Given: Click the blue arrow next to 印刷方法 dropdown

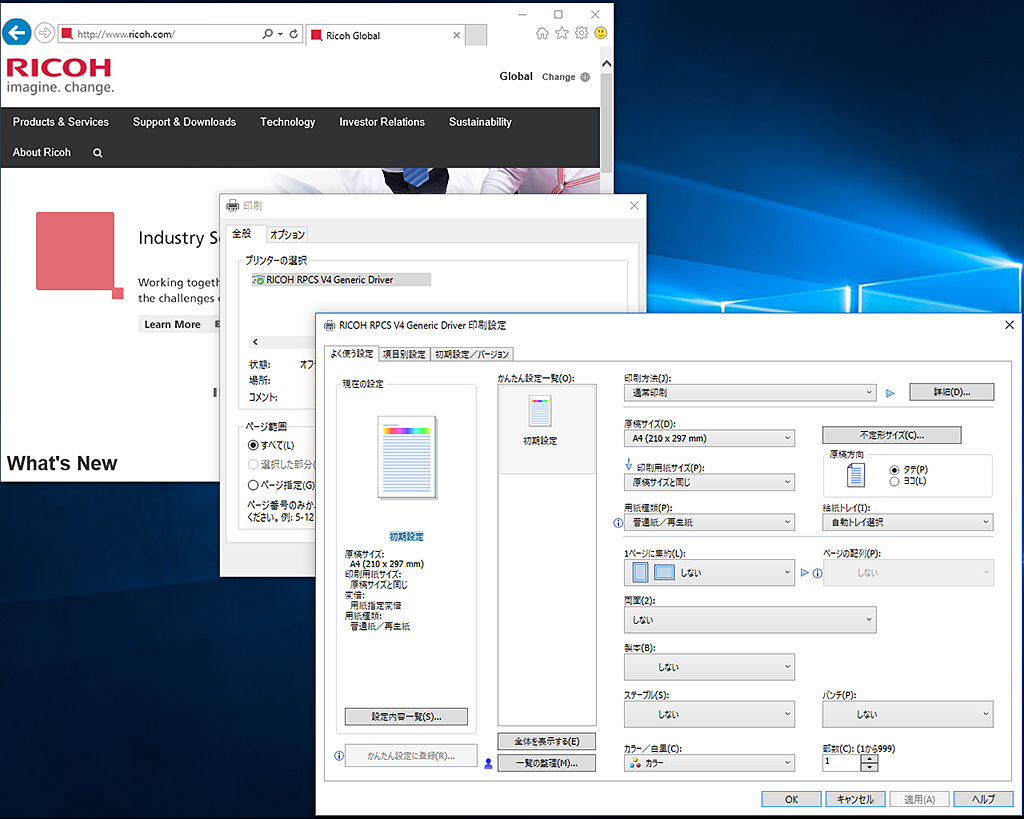Looking at the screenshot, I should point(891,393).
